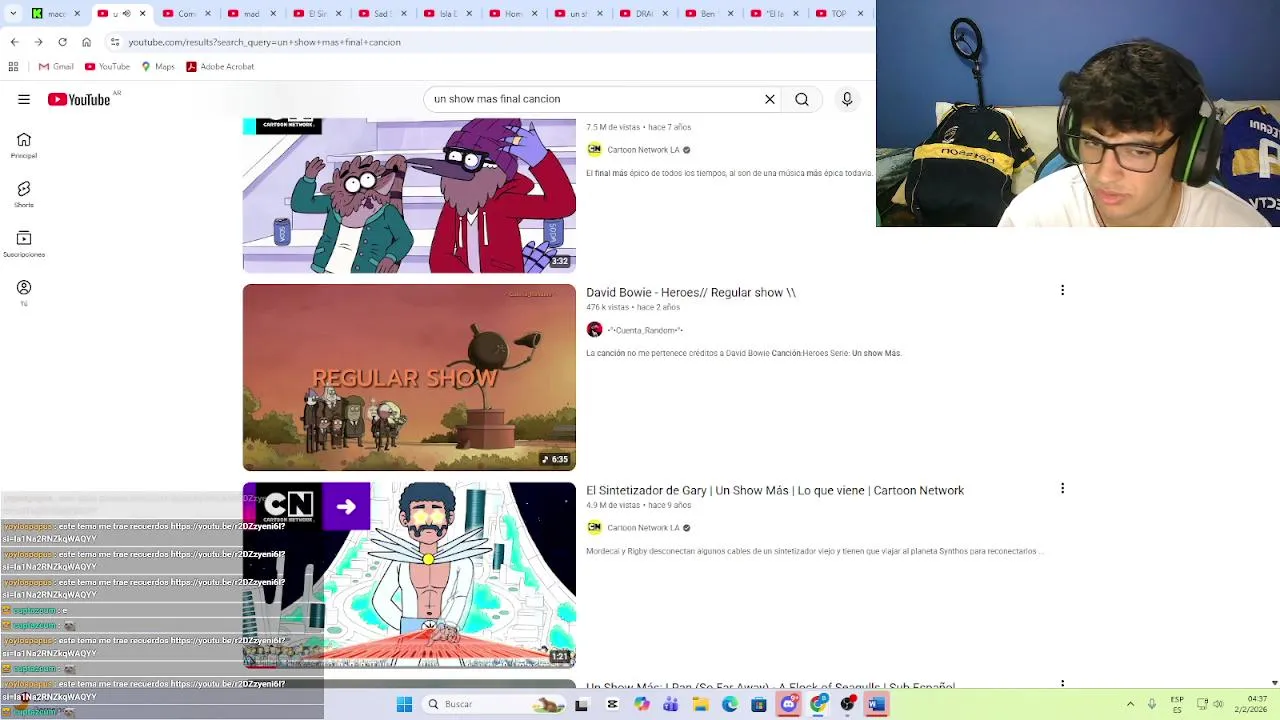This screenshot has height=720, width=1280.
Task: Open Cartoon Network LA channel on first result
Action: 643,149
